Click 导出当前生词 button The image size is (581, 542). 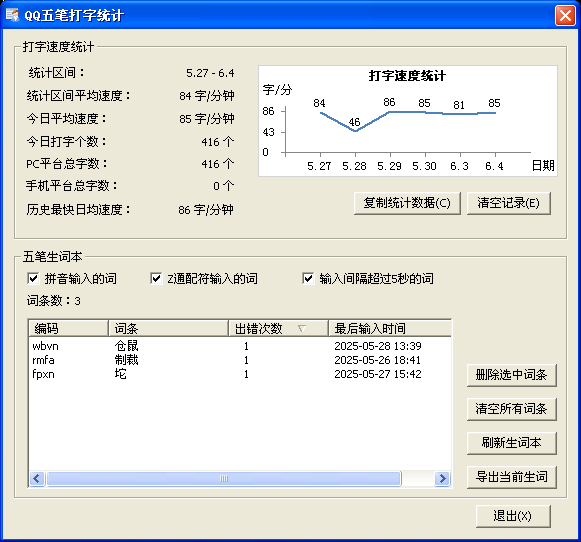[x=512, y=477]
